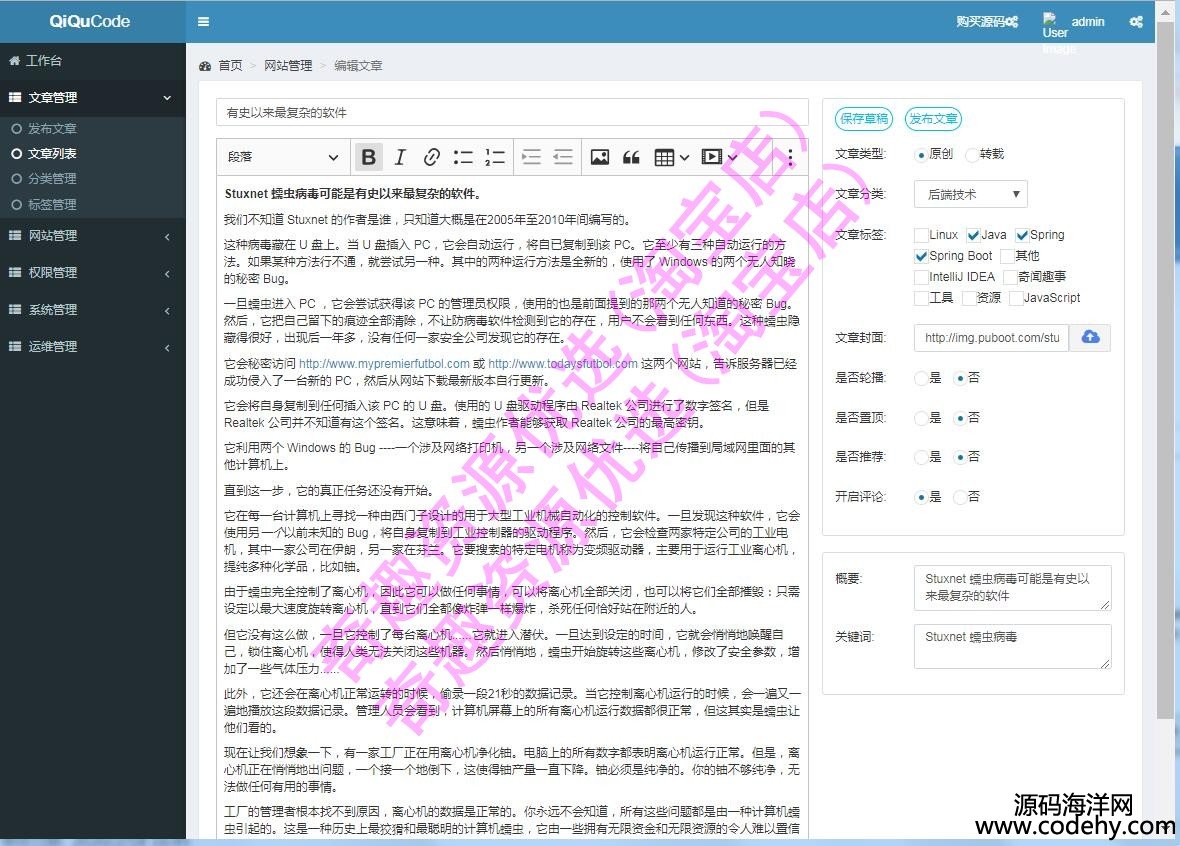Click the breadcrumb dashboard icon
The width and height of the screenshot is (1180, 846).
pyautogui.click(x=205, y=65)
